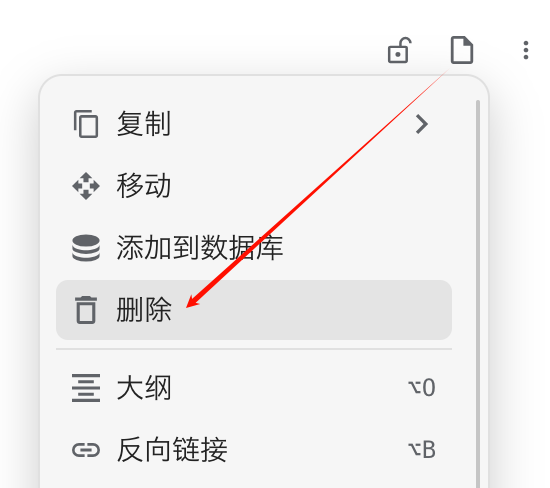This screenshot has width=550, height=488.
Task: Click the copy icon beside 复制
Action: tap(86, 124)
